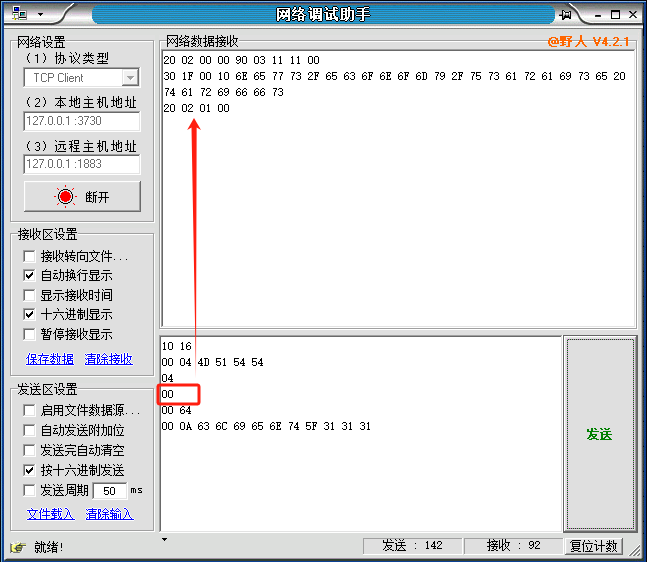
Task: Click the 复位计数 reset count button
Action: click(593, 546)
